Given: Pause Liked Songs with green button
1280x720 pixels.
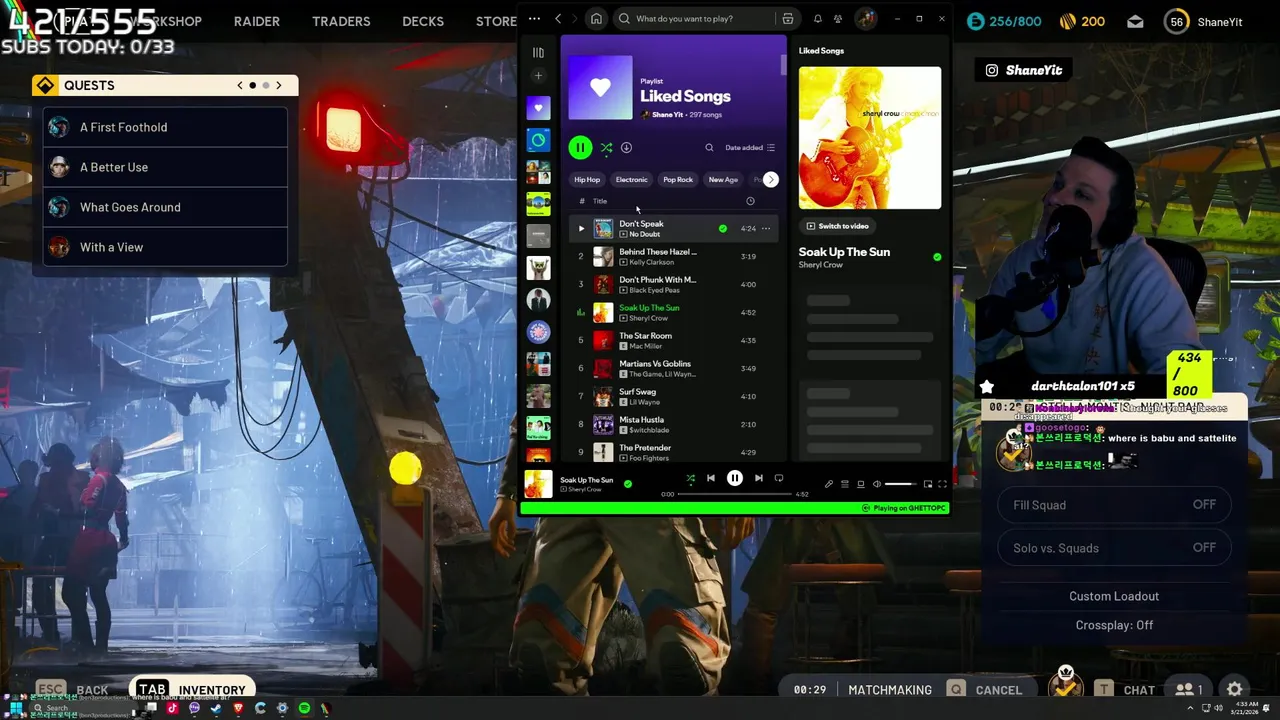Looking at the screenshot, I should click(x=580, y=148).
